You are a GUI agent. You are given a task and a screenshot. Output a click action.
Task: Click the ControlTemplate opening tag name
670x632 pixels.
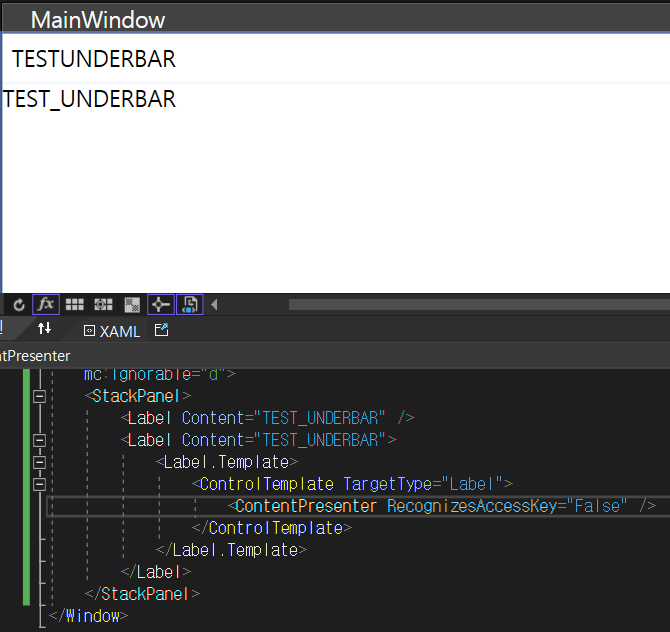[267, 484]
